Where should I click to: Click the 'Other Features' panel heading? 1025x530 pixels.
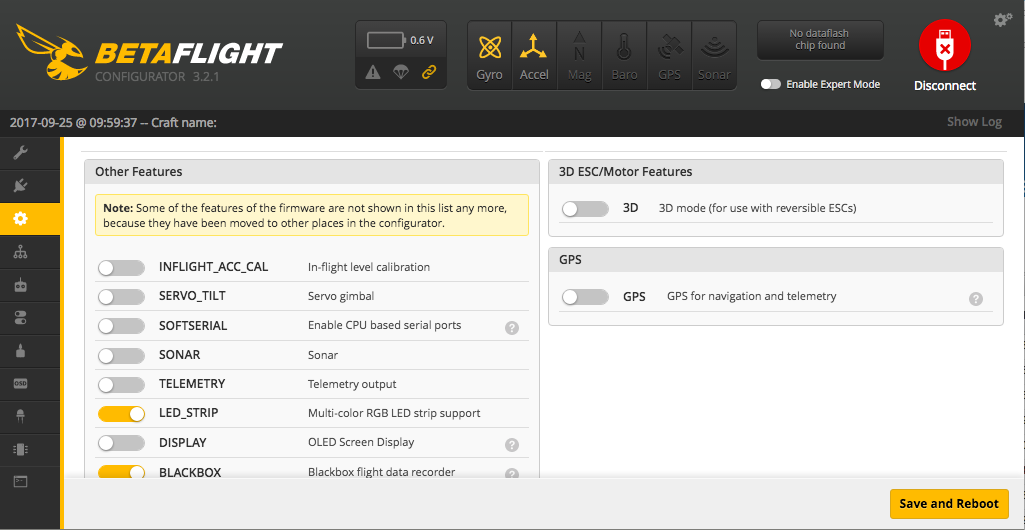139,172
